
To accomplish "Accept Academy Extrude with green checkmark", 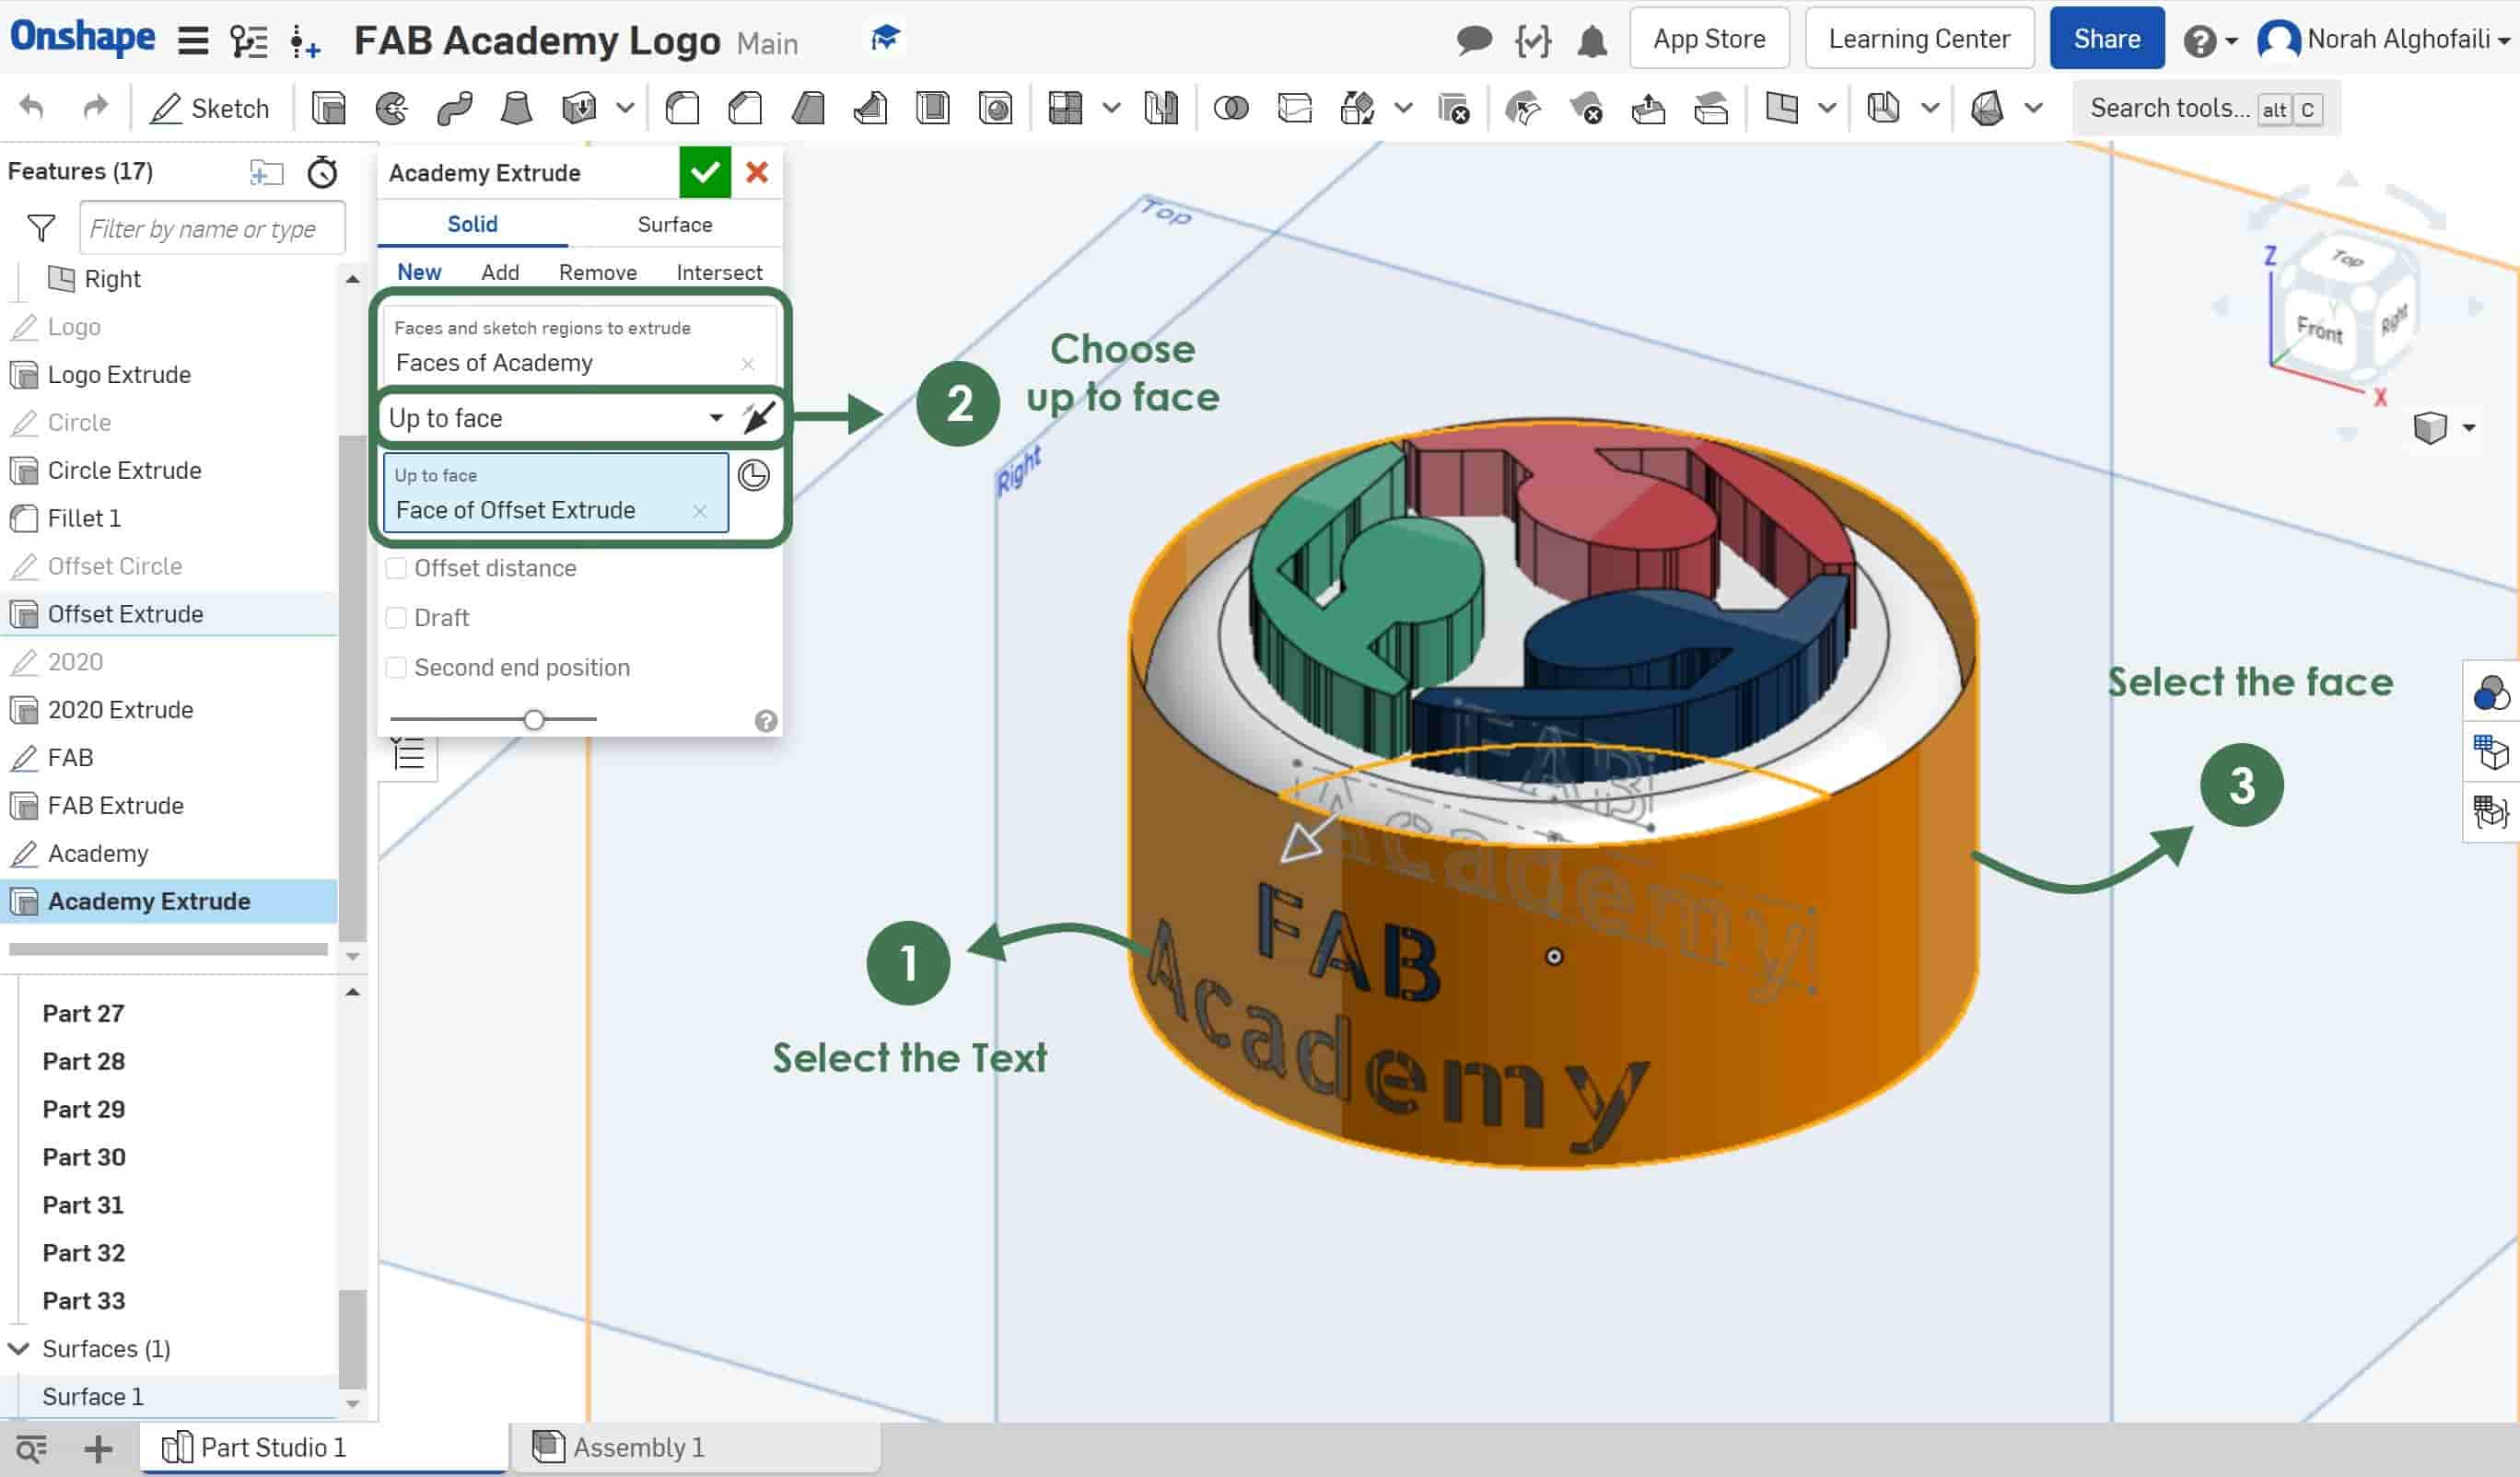I will [705, 172].
